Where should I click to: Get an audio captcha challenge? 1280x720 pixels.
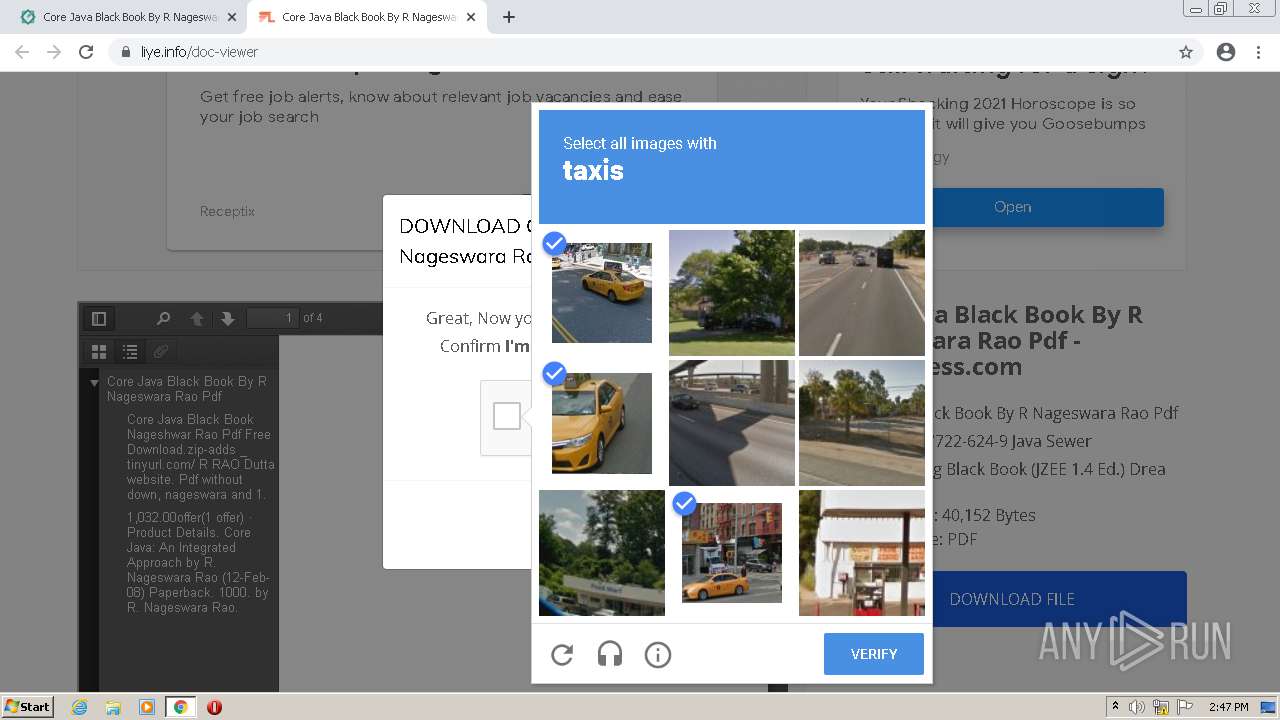pos(610,655)
